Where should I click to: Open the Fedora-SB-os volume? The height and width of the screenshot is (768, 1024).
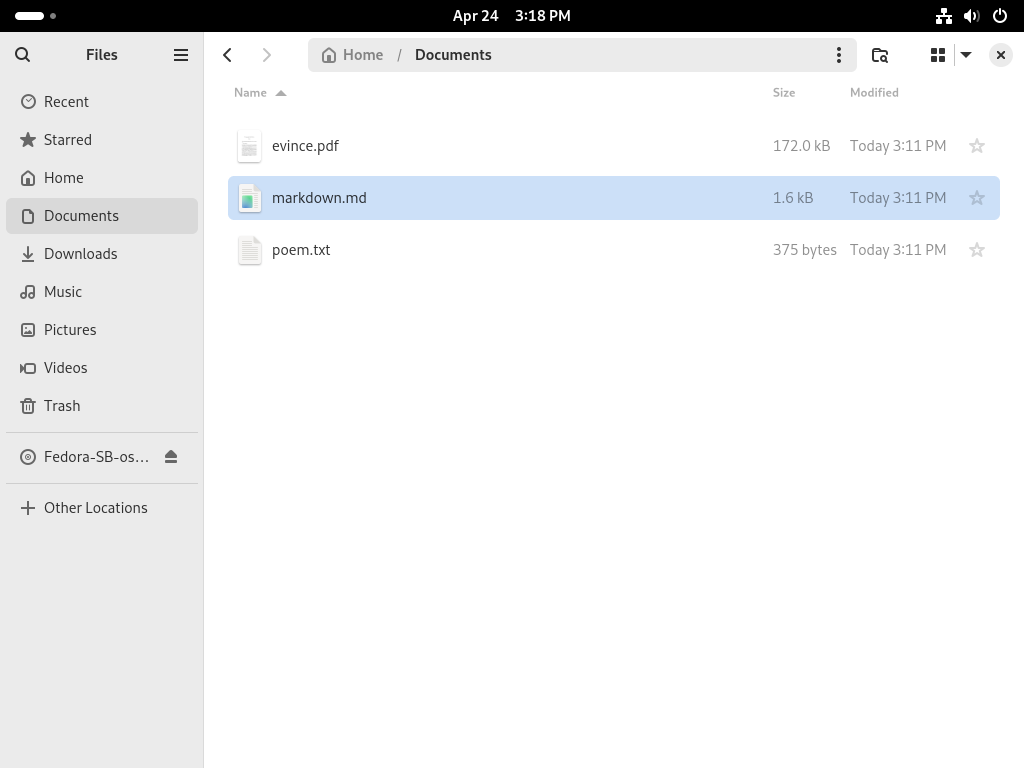[96, 456]
